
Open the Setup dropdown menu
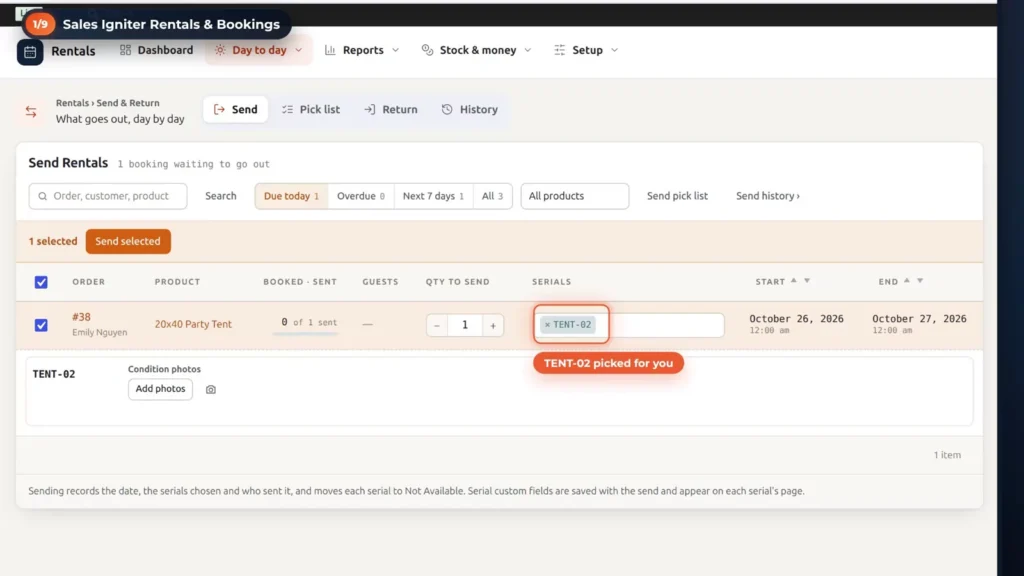586,50
